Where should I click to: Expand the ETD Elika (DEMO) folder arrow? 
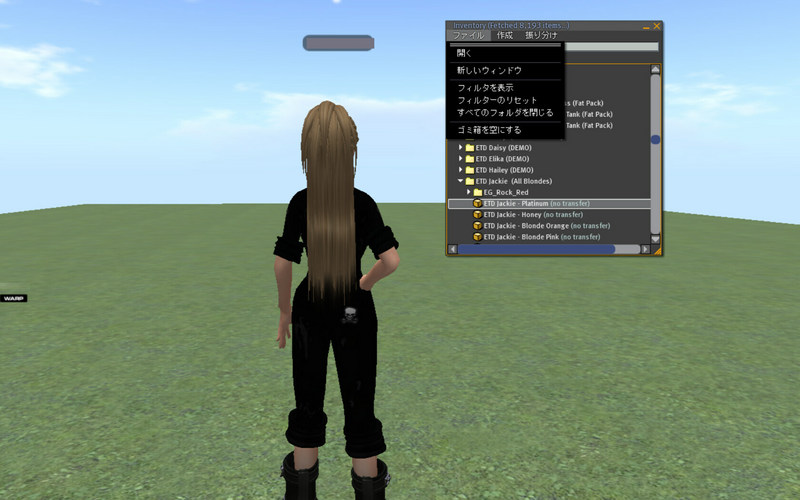point(460,159)
